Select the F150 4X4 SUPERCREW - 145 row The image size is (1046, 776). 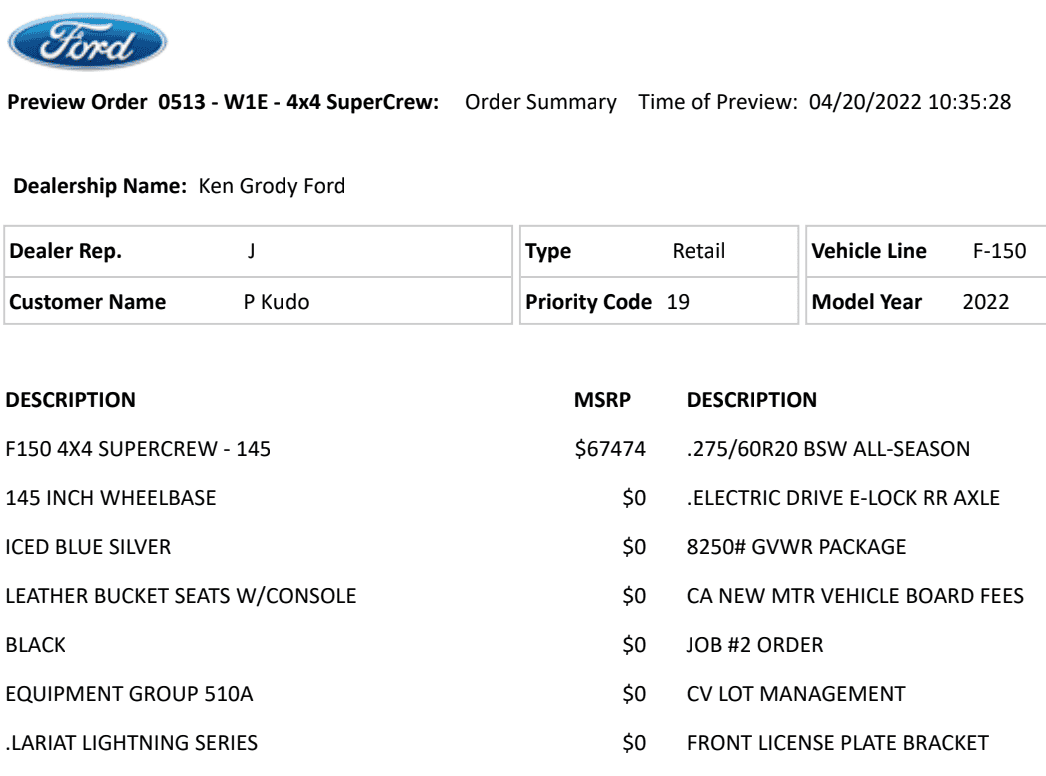(137, 449)
